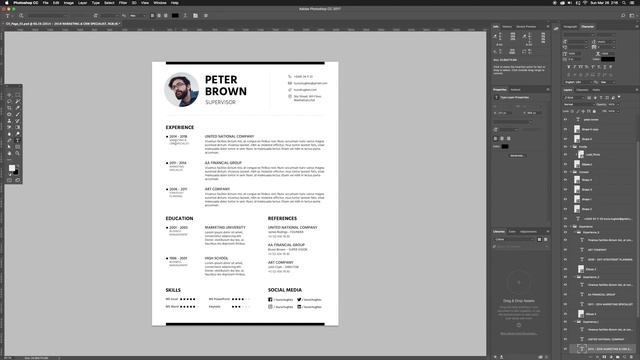Screen dimensions: 640x360
Task: Collapse the Contact group arrow
Action: click(x=571, y=172)
